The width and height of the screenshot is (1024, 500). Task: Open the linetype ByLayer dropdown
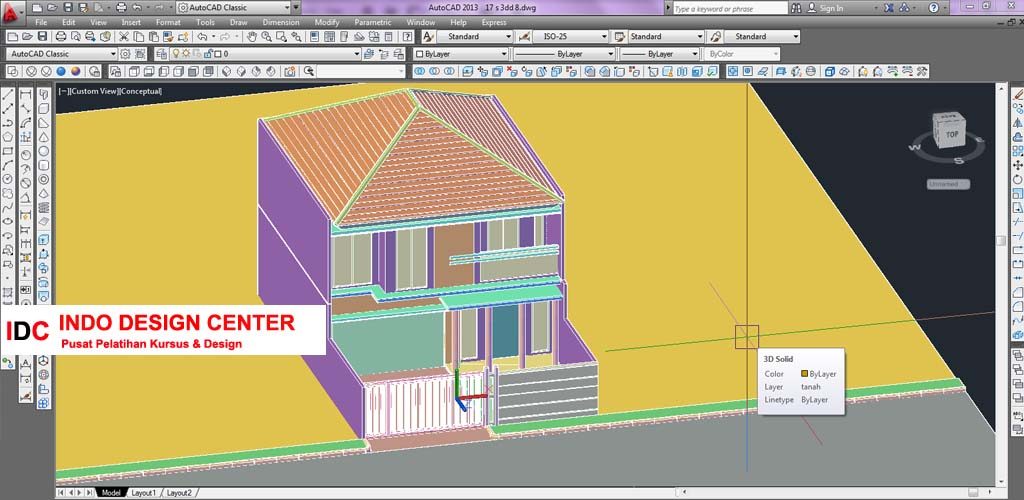(564, 54)
